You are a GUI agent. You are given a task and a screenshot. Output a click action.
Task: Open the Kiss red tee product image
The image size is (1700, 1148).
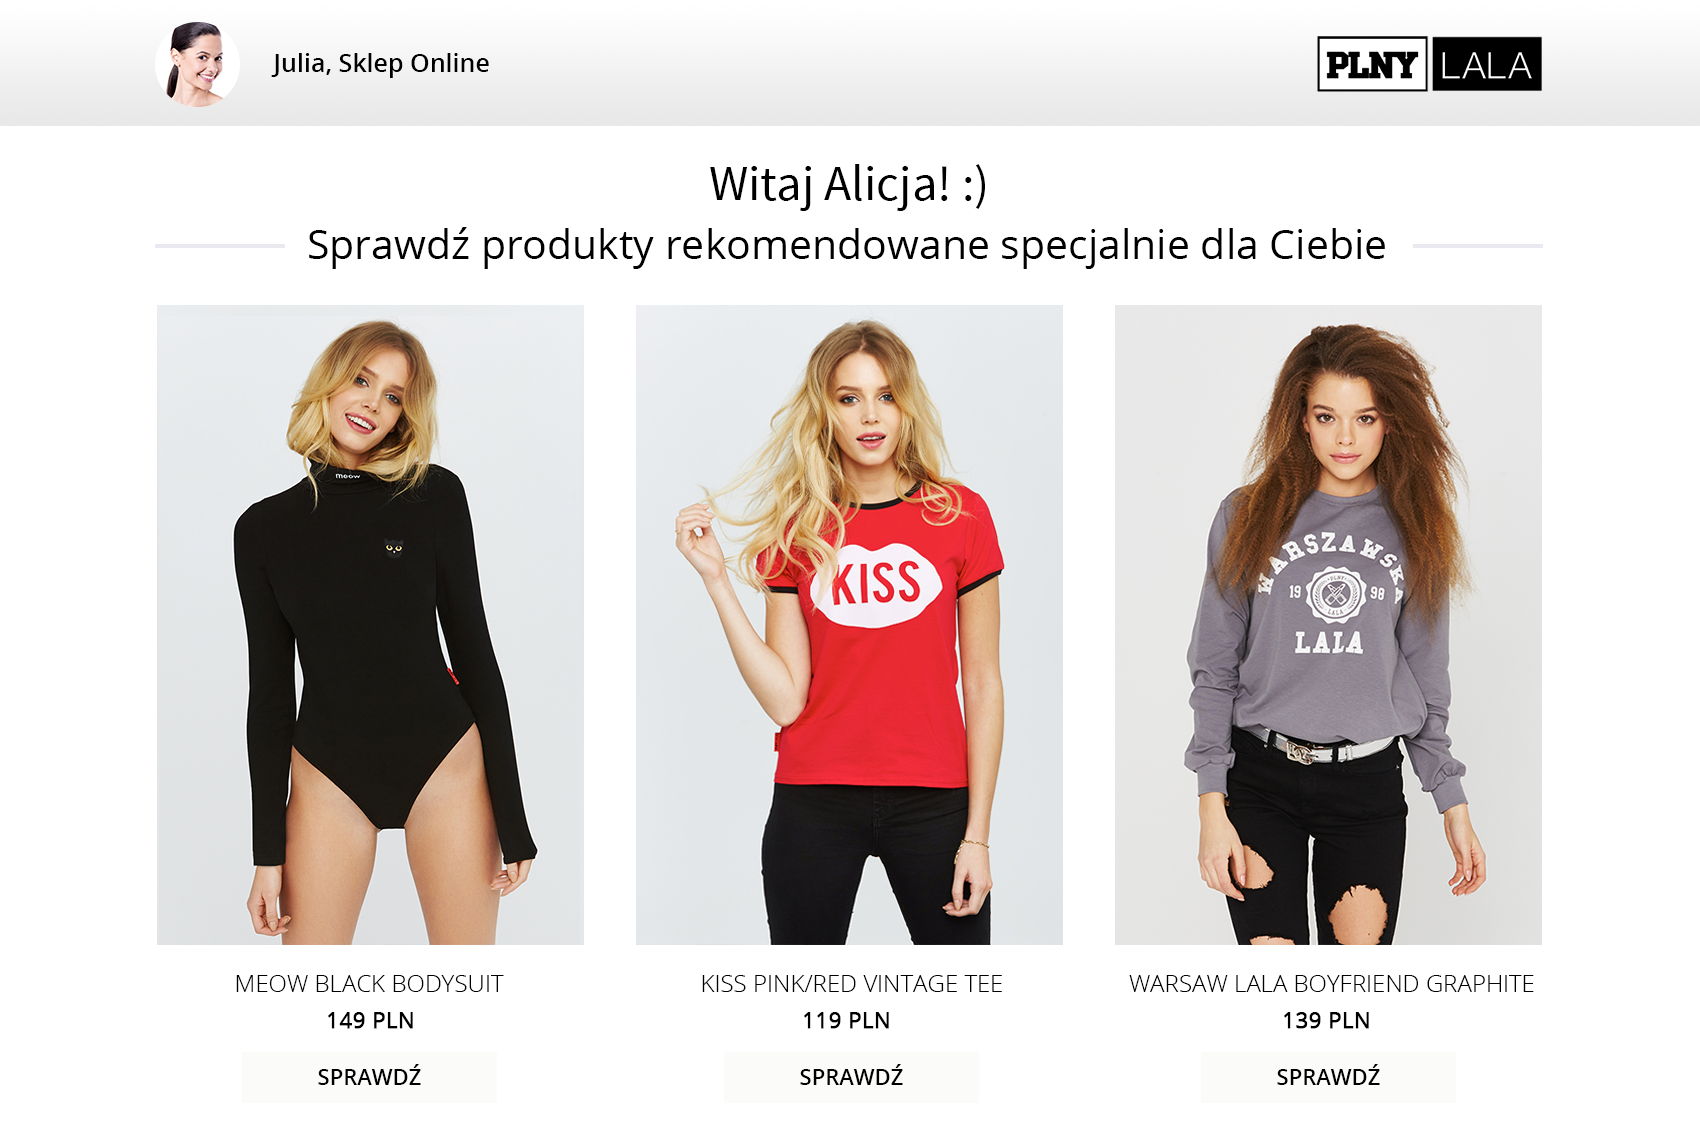tap(849, 625)
